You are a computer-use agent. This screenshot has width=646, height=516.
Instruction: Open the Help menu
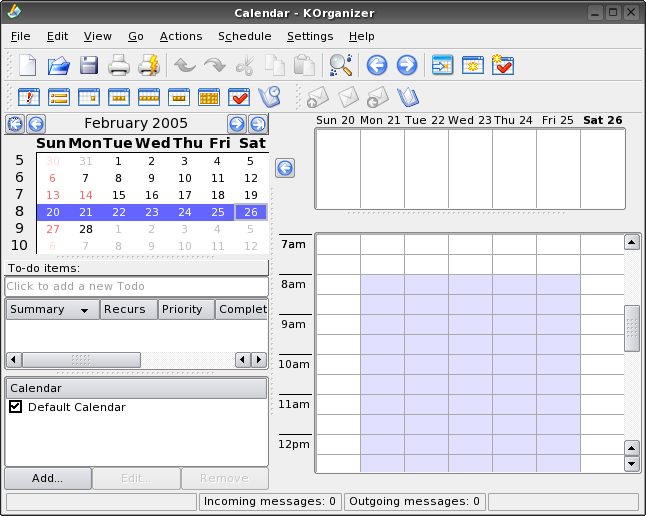(x=361, y=36)
